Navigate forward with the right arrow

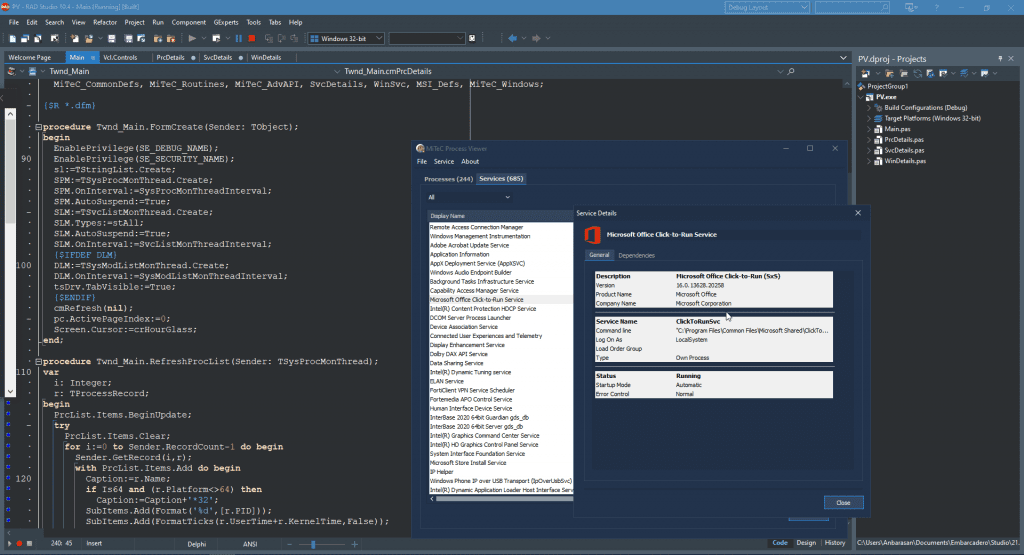[x=536, y=39]
